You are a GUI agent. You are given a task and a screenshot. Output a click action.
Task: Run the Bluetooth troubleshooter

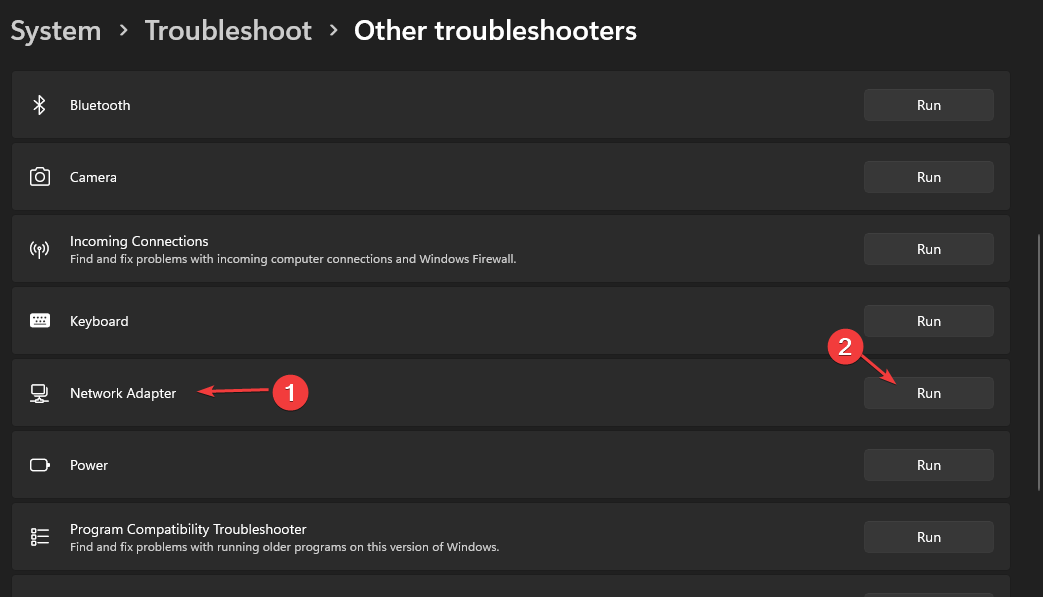(928, 105)
